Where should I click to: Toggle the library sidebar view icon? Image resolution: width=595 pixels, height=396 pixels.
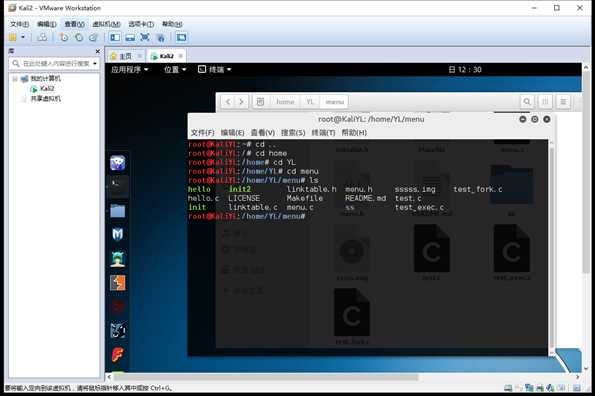click(115, 37)
